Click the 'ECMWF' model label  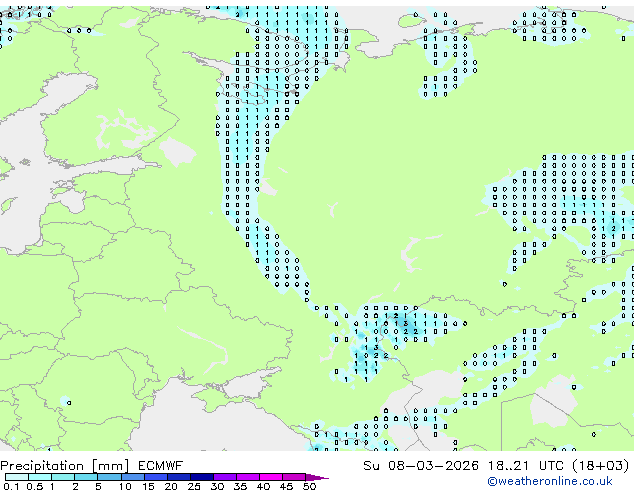pos(161,466)
